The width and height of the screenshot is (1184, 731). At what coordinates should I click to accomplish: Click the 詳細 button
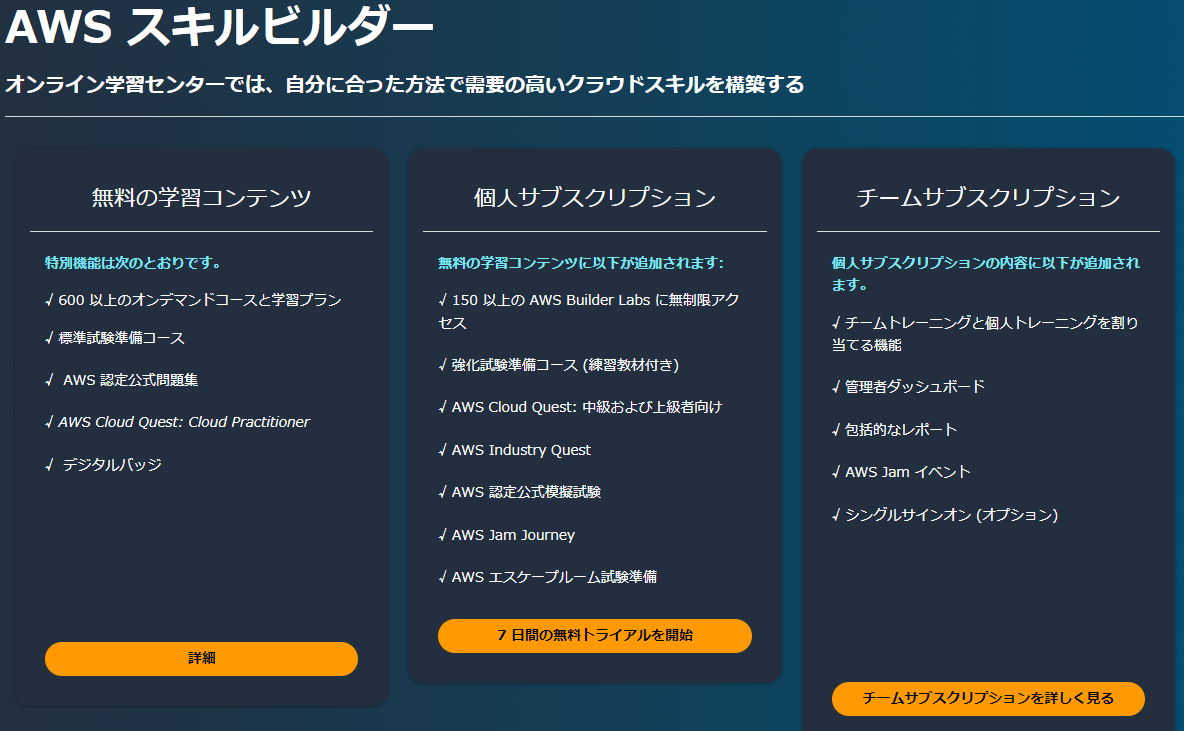(200, 659)
